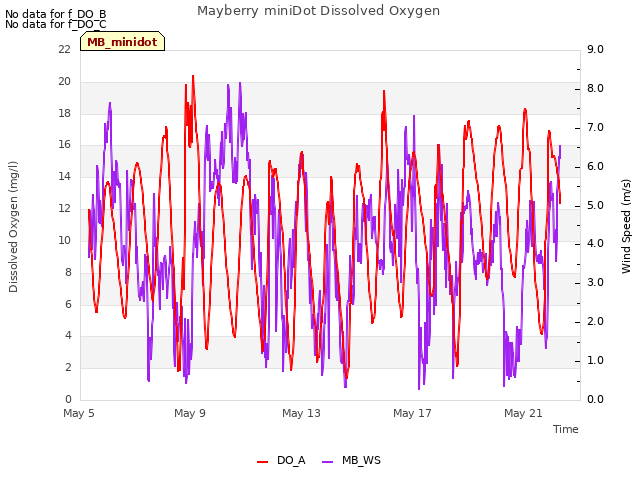This screenshot has height=480, width=640.
Task: Click 'No data for f_DO_C' message
Action: point(56,24)
